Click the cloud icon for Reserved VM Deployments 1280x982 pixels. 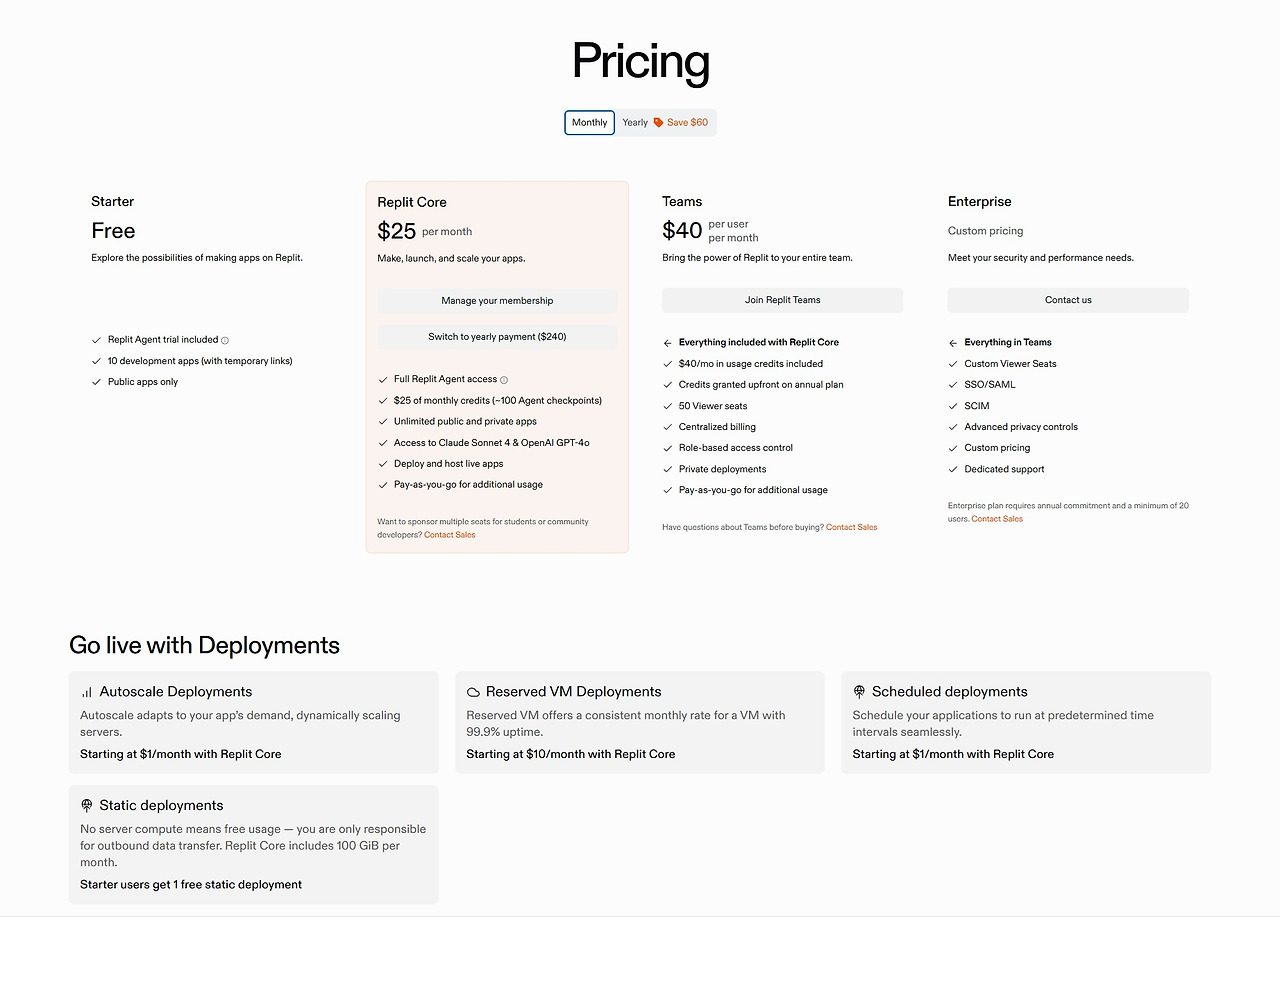pos(473,692)
